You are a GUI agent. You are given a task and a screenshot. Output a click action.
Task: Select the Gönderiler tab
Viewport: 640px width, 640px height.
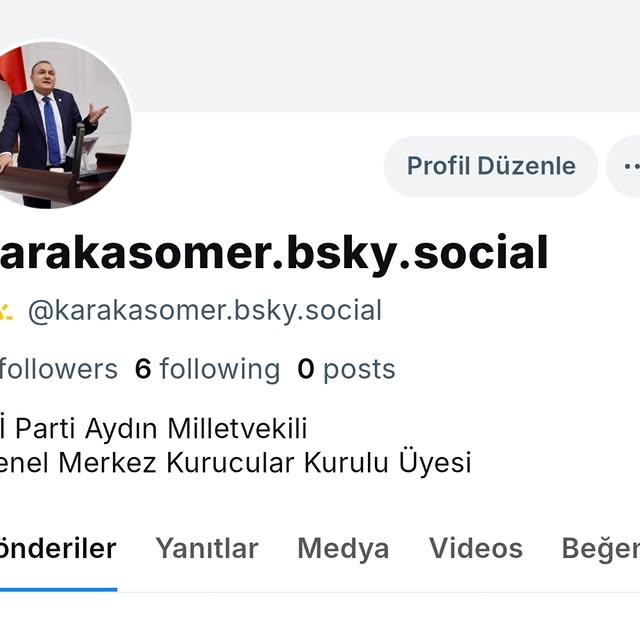58,548
